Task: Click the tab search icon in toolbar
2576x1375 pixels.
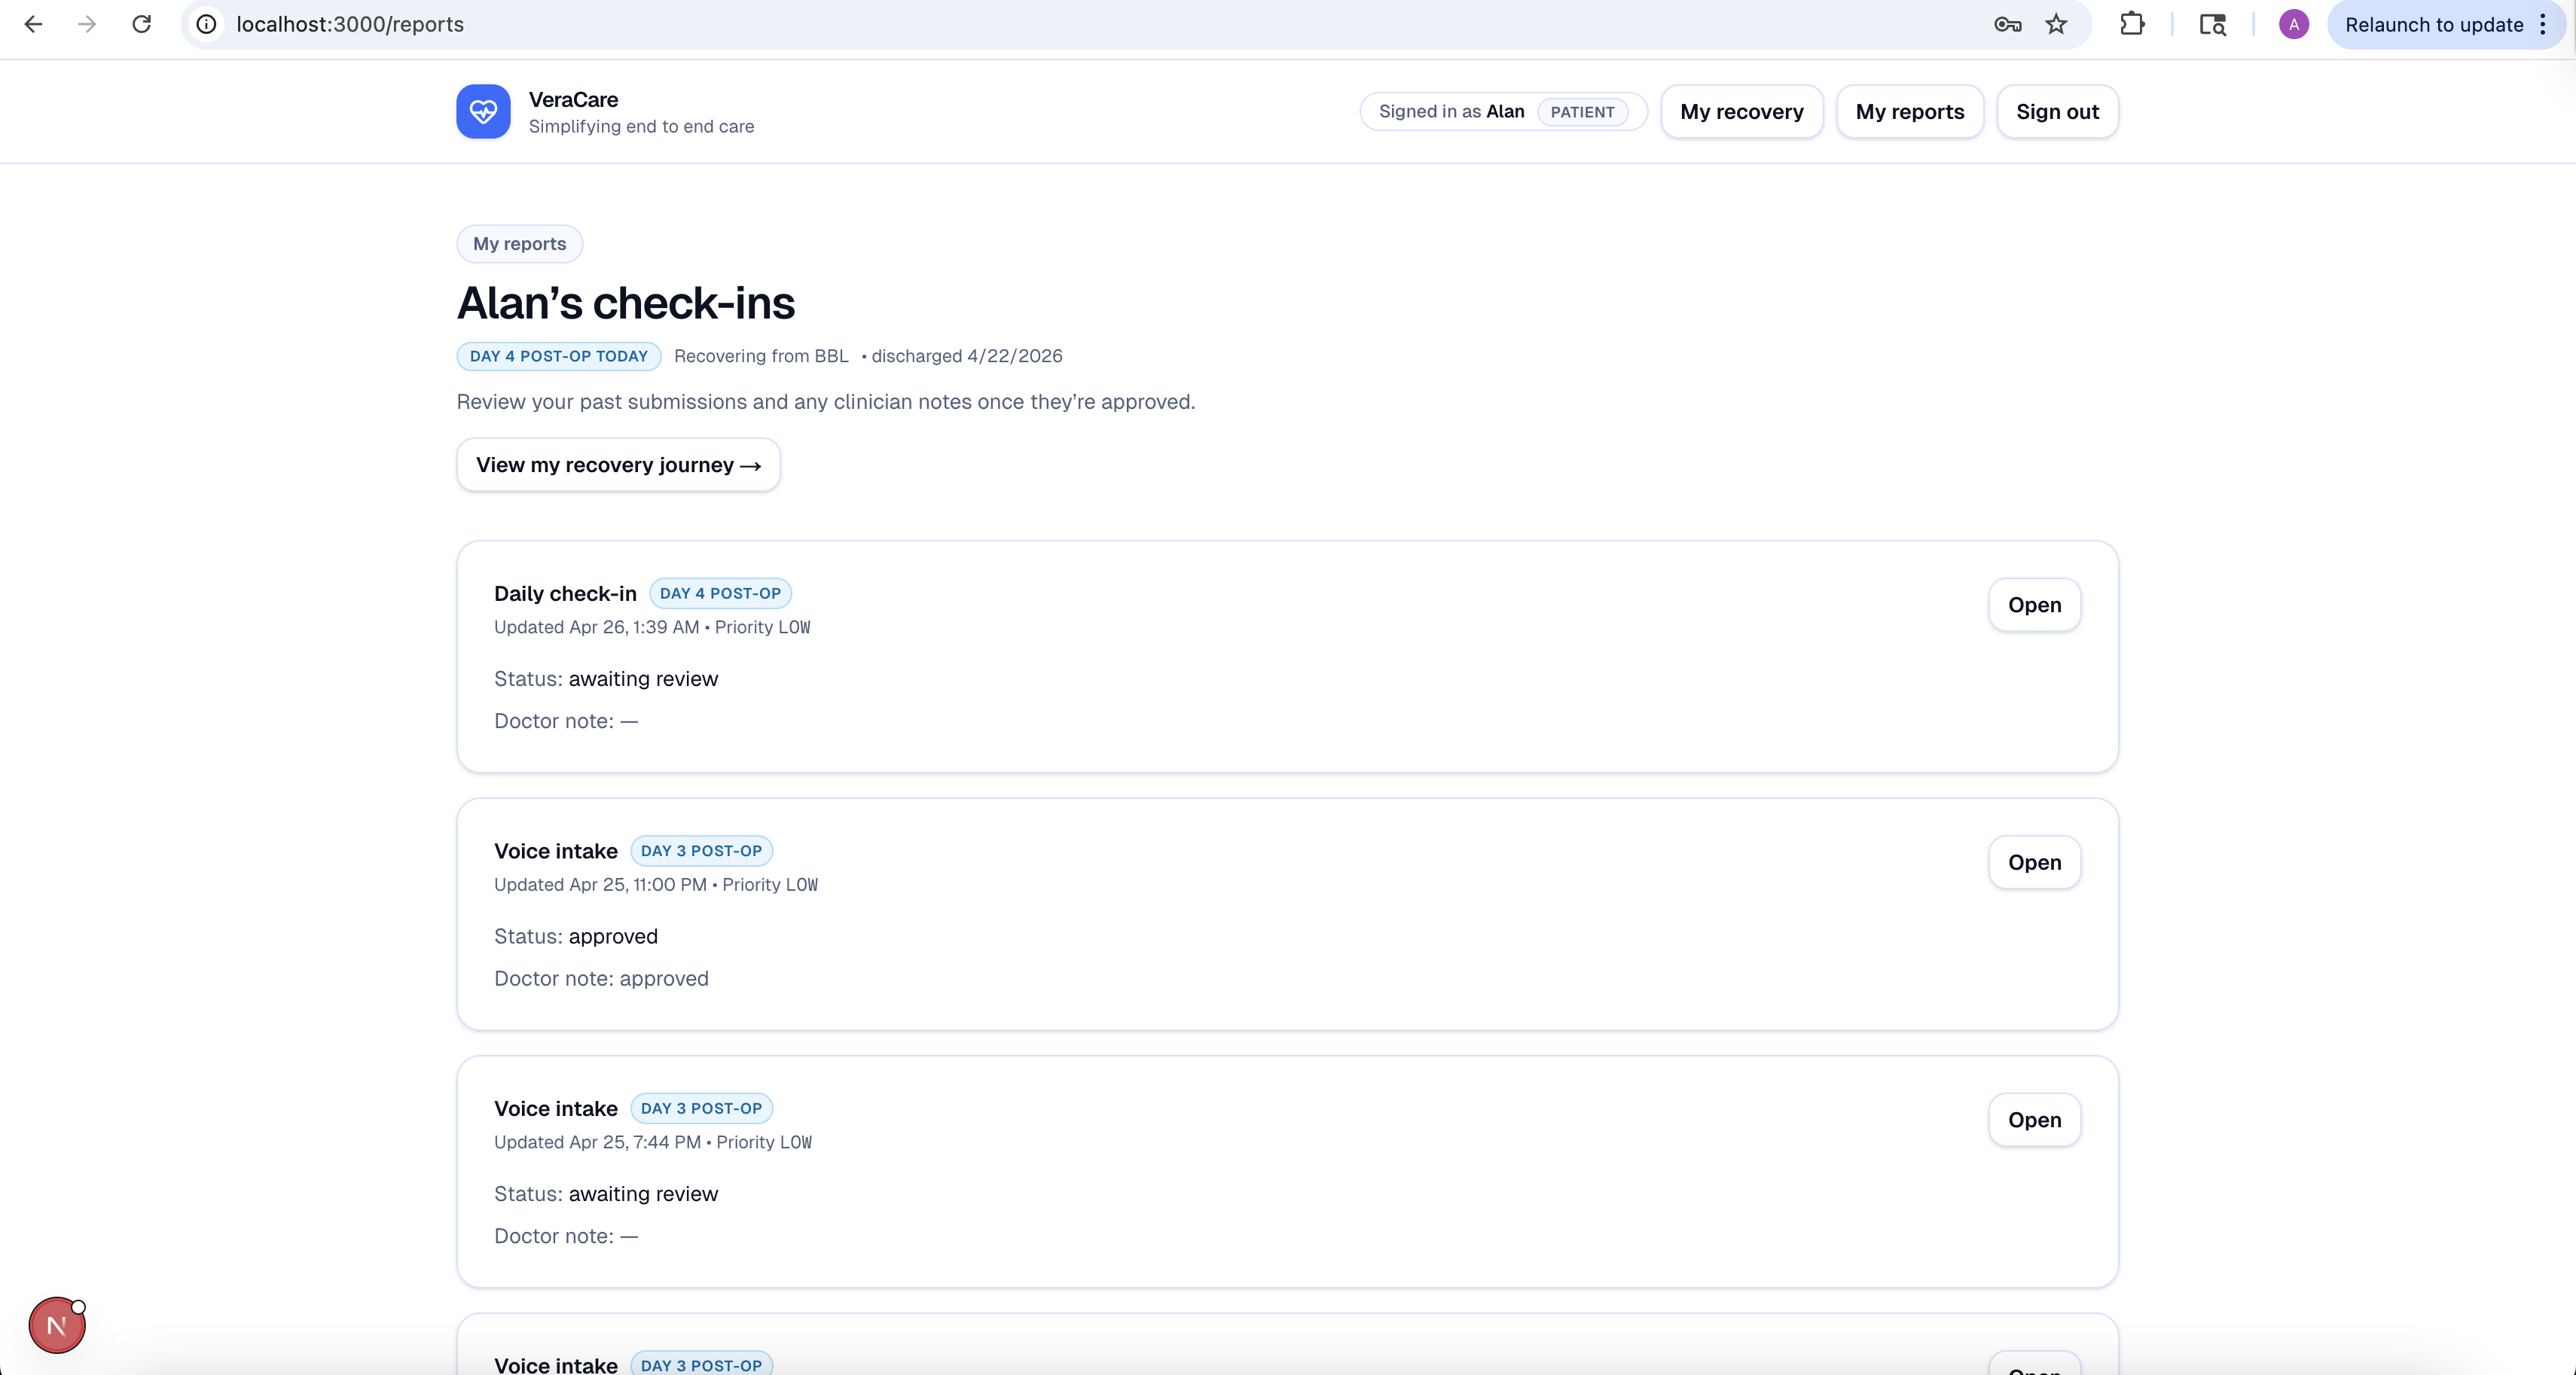Action: pos(2212,24)
